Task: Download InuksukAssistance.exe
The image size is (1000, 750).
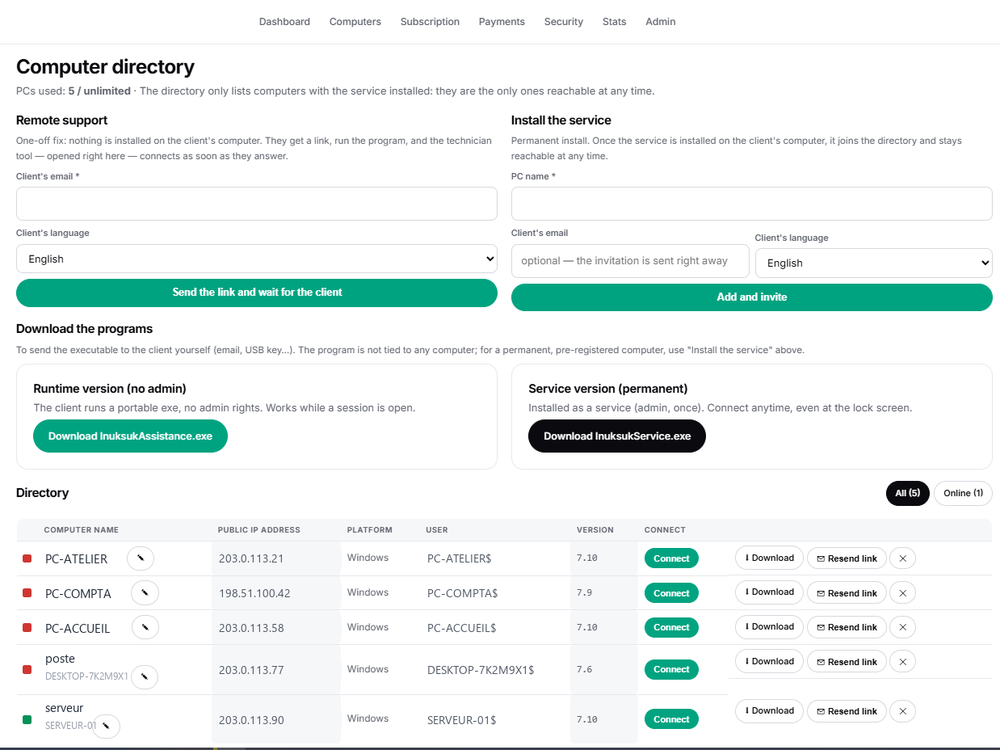Action: (130, 436)
